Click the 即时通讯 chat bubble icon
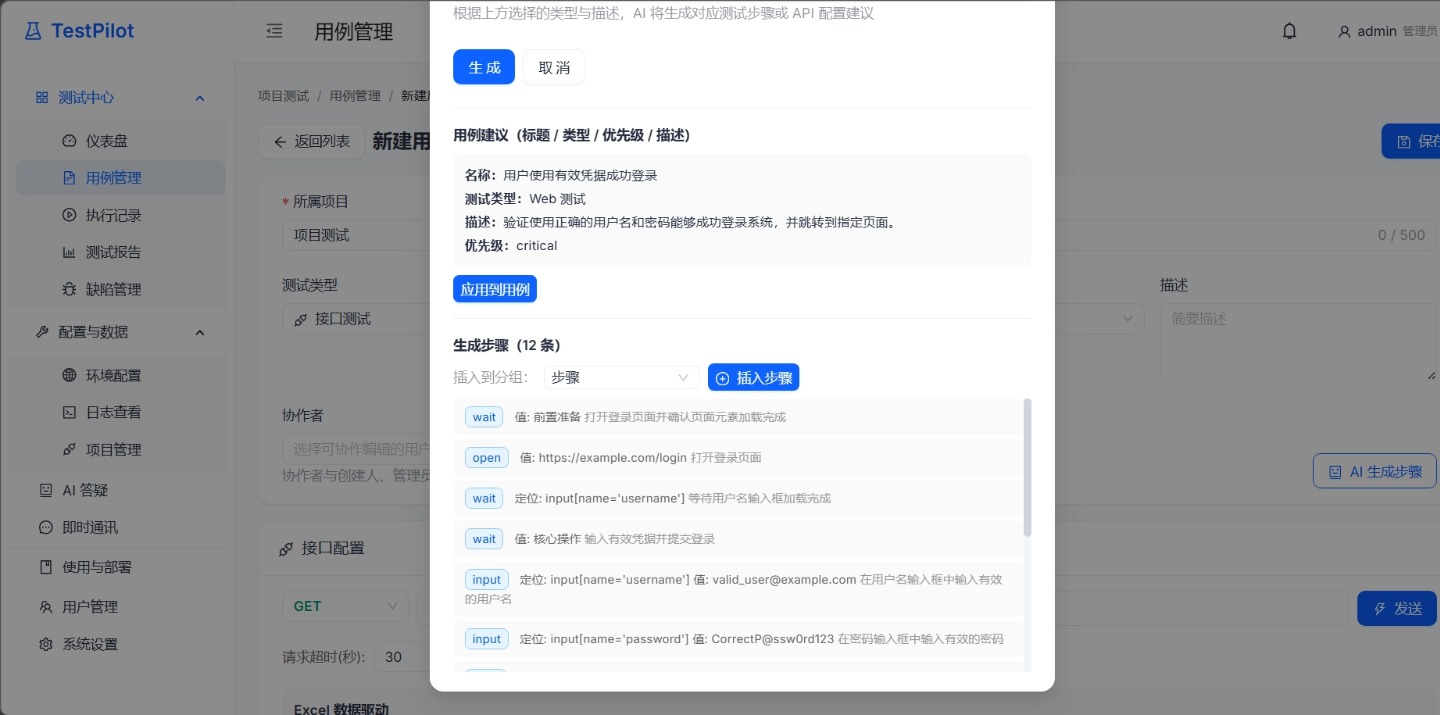This screenshot has height=715, width=1440. point(45,527)
